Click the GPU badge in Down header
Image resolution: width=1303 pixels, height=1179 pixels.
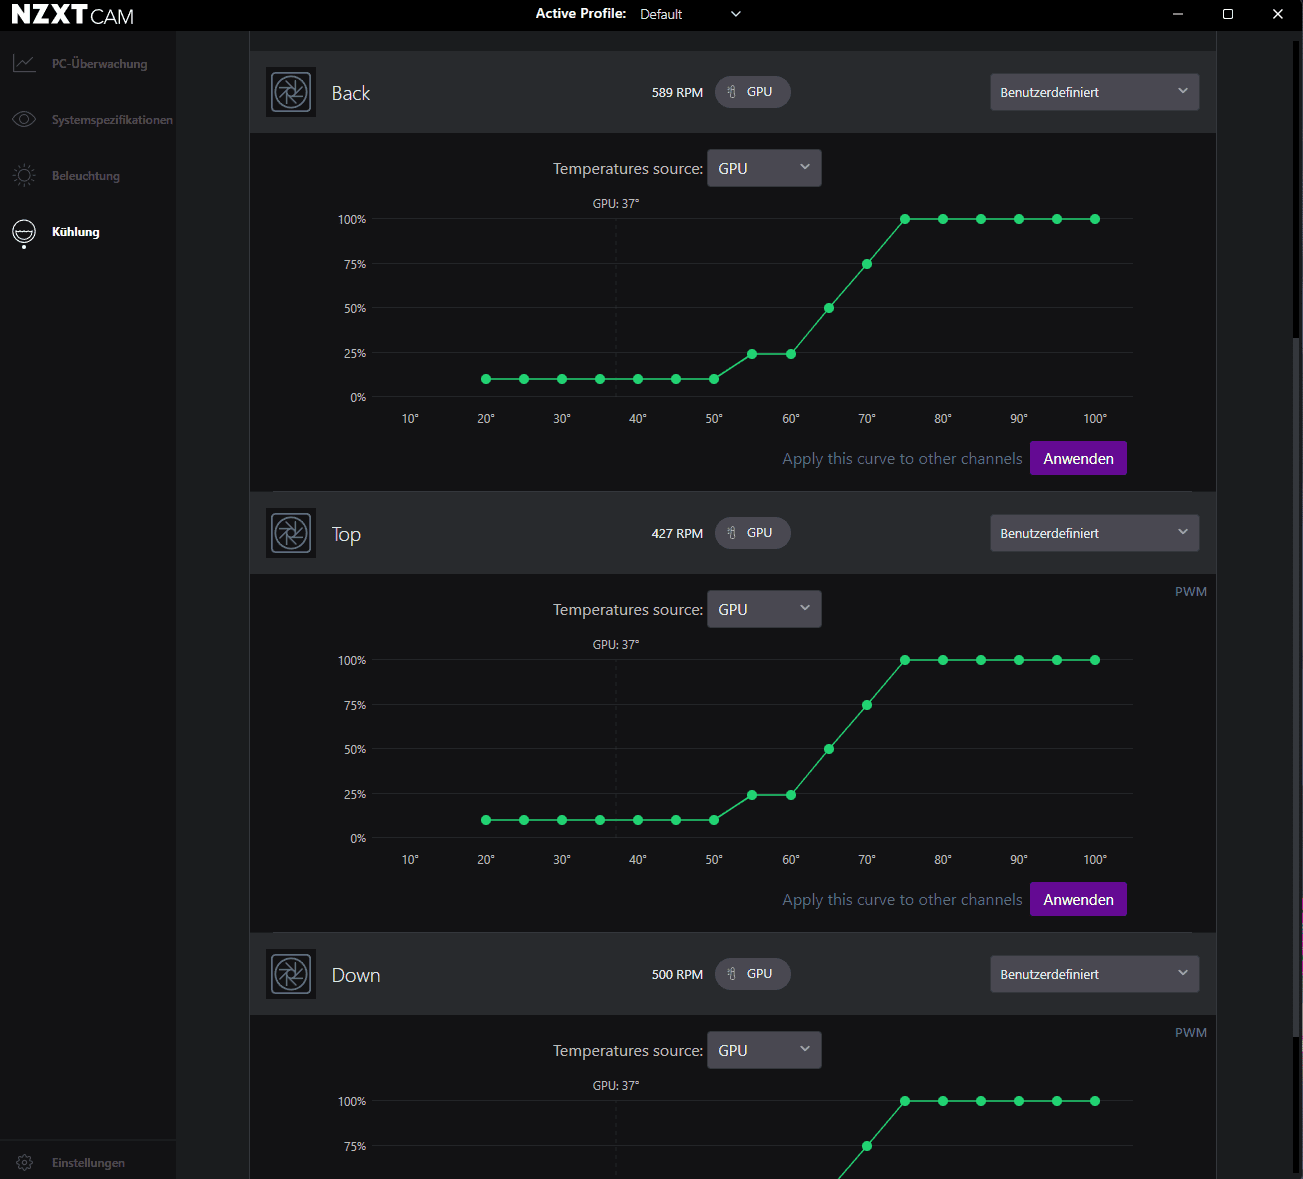753,974
